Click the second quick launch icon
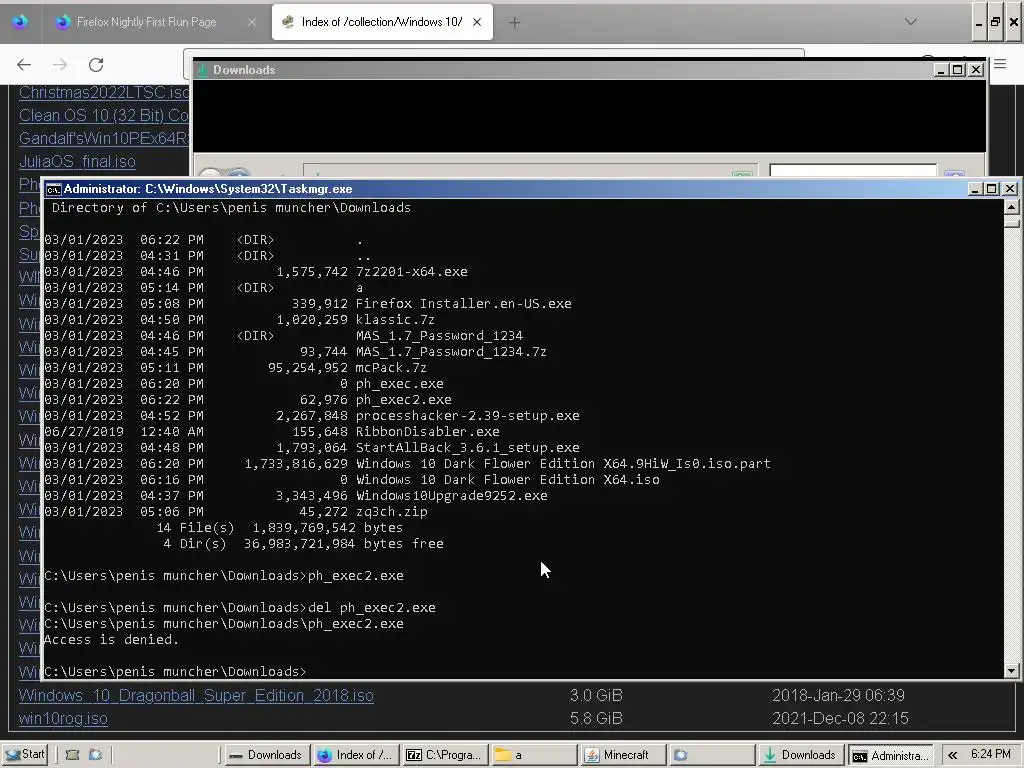This screenshot has width=1024, height=768. (95, 755)
